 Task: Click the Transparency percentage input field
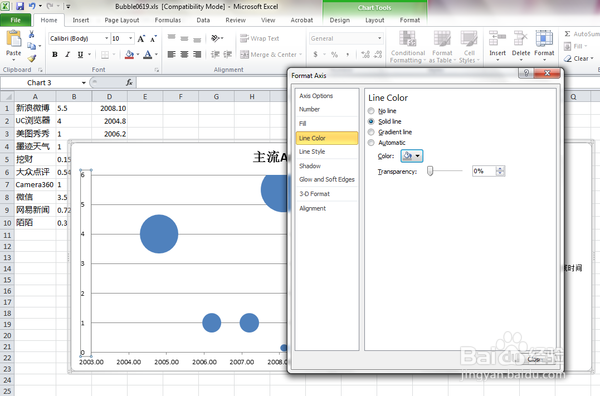pyautogui.click(x=484, y=171)
